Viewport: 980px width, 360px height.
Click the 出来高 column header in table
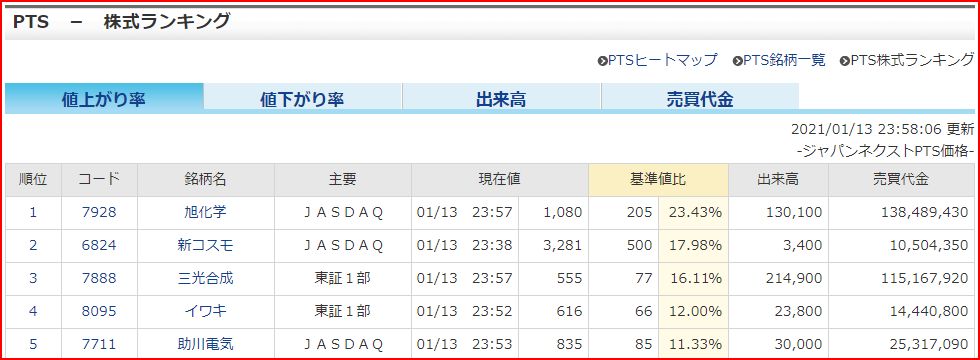[x=778, y=180]
